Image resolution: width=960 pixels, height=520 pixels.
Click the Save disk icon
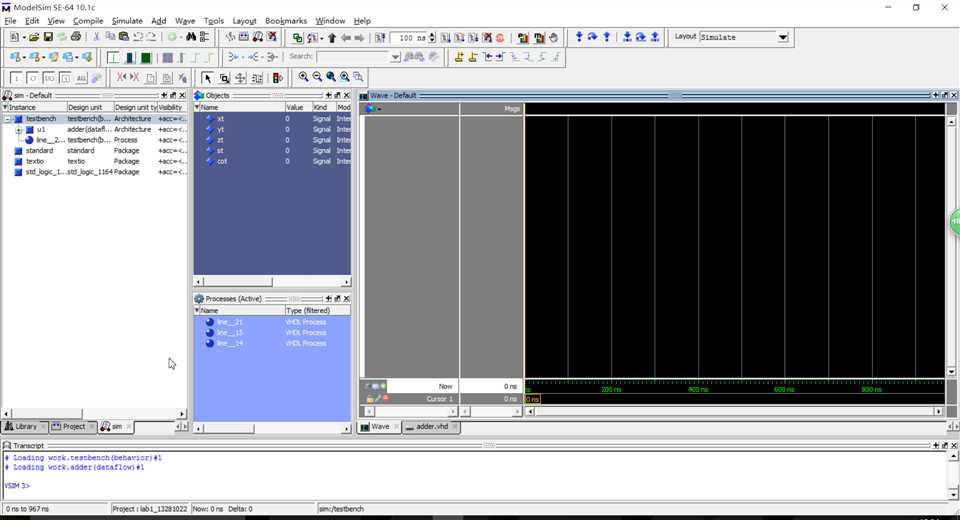pos(48,37)
